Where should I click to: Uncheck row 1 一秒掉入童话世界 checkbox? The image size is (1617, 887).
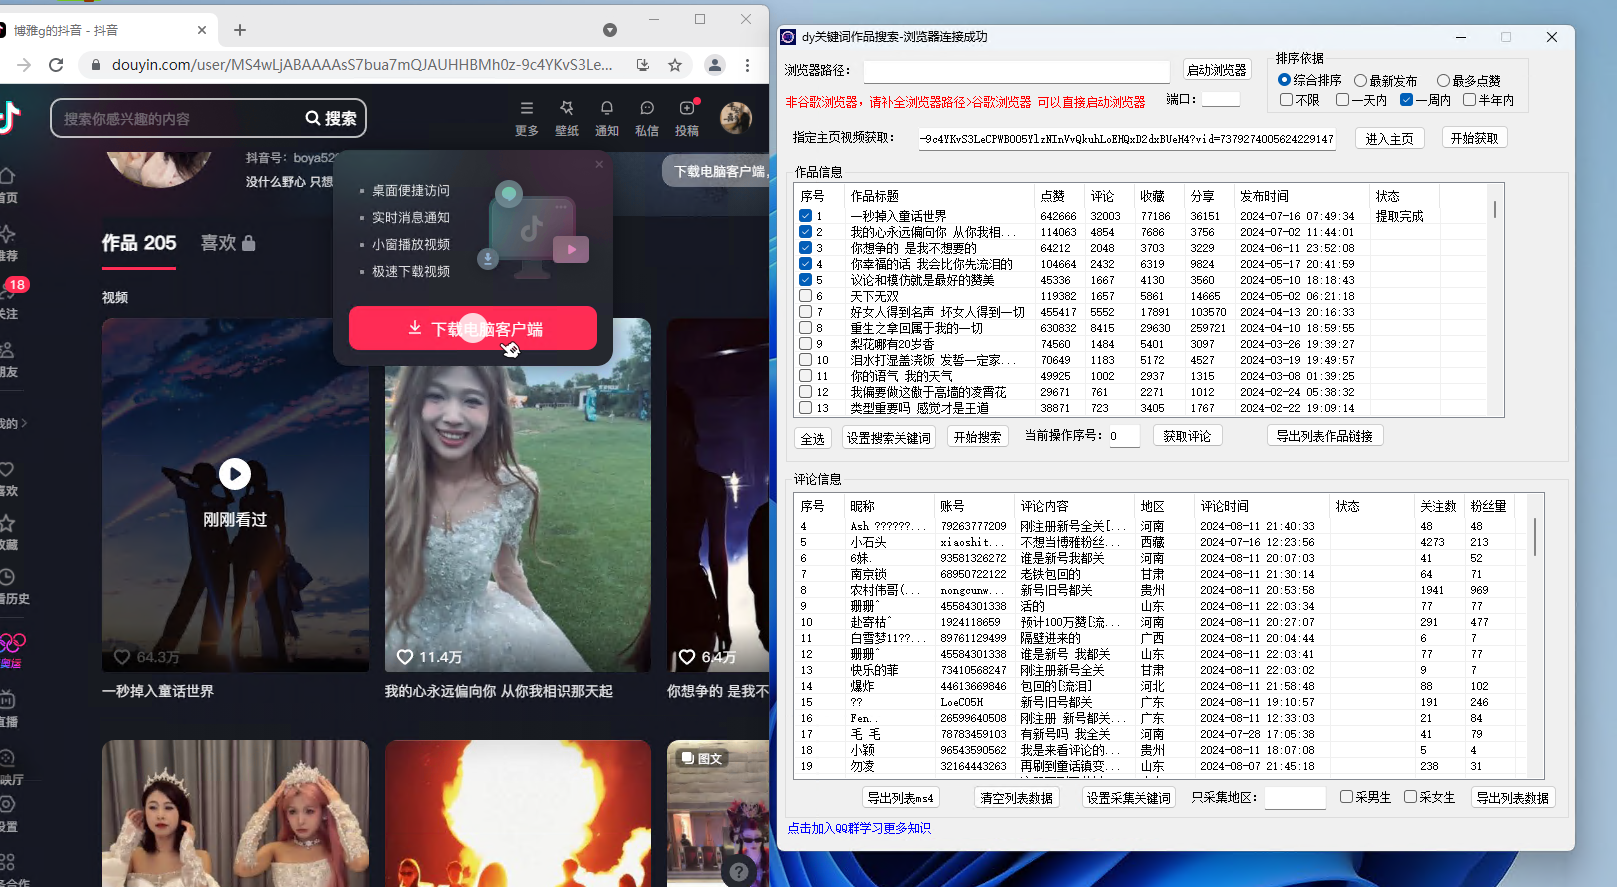[805, 215]
